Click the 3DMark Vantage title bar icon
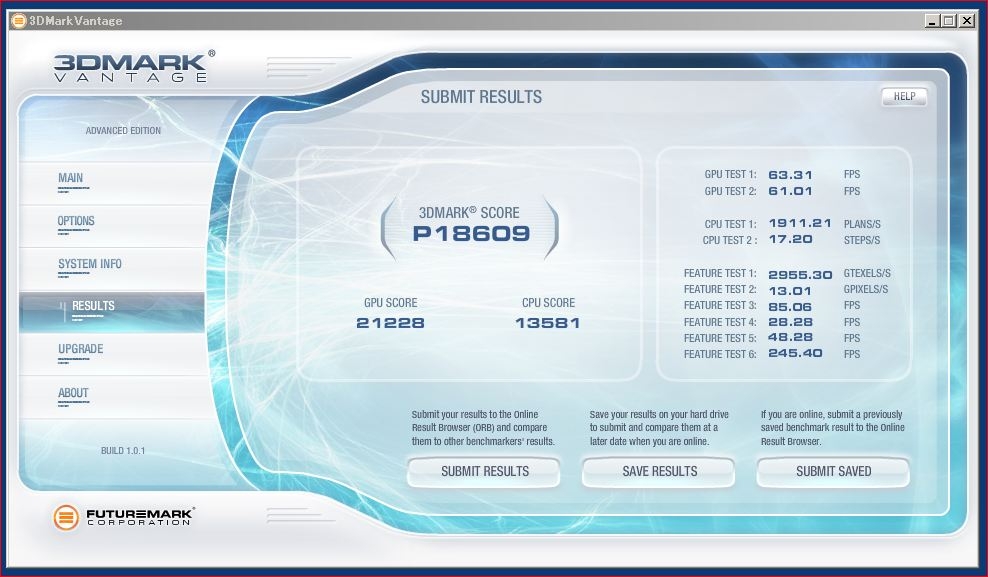The height and width of the screenshot is (577, 988). coord(18,21)
